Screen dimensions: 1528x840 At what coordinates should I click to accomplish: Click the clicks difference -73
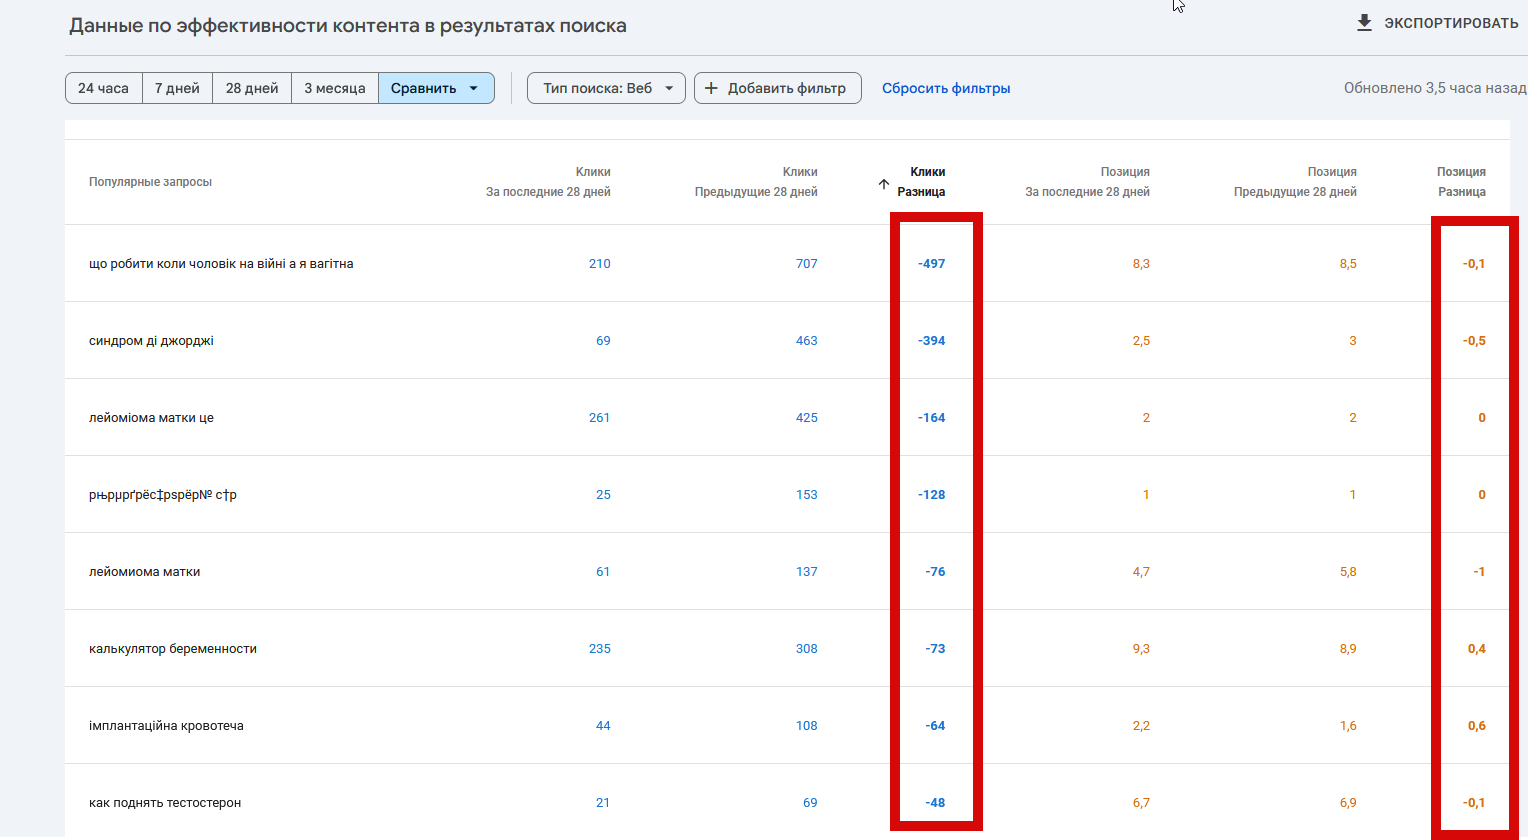pyautogui.click(x=935, y=649)
